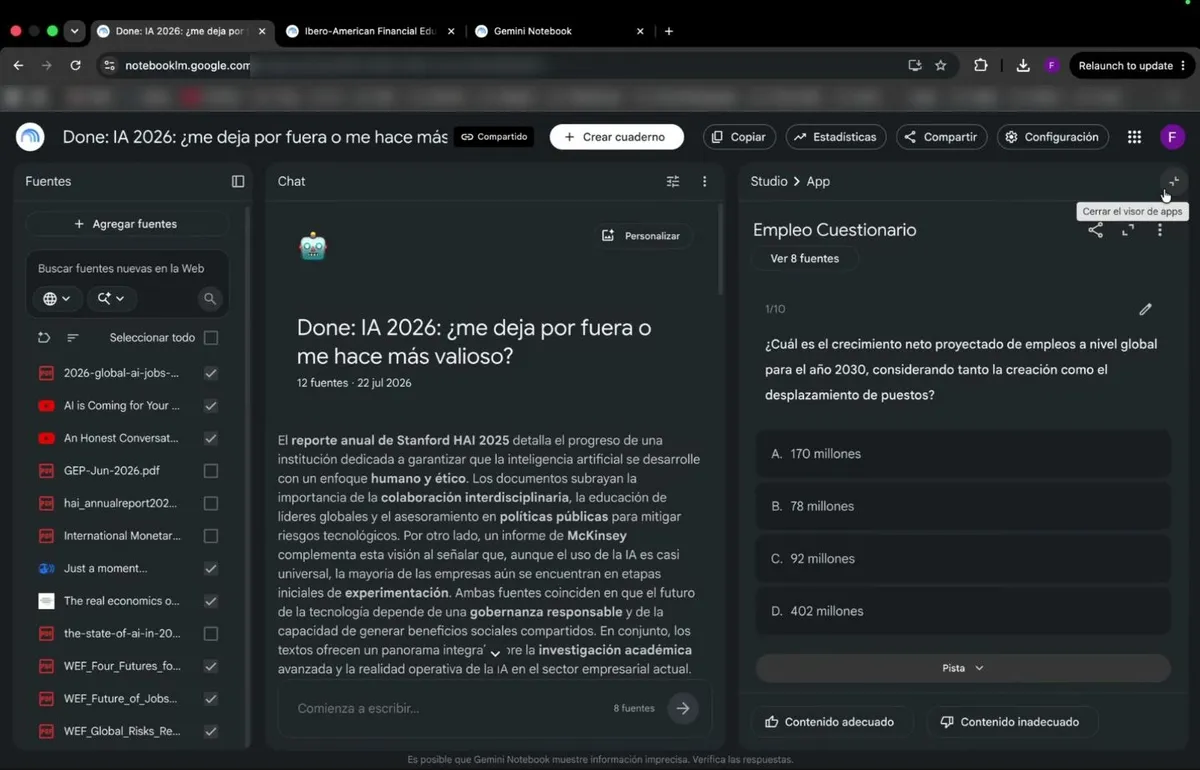
Task: Go back in browser history
Action: (x=18, y=65)
